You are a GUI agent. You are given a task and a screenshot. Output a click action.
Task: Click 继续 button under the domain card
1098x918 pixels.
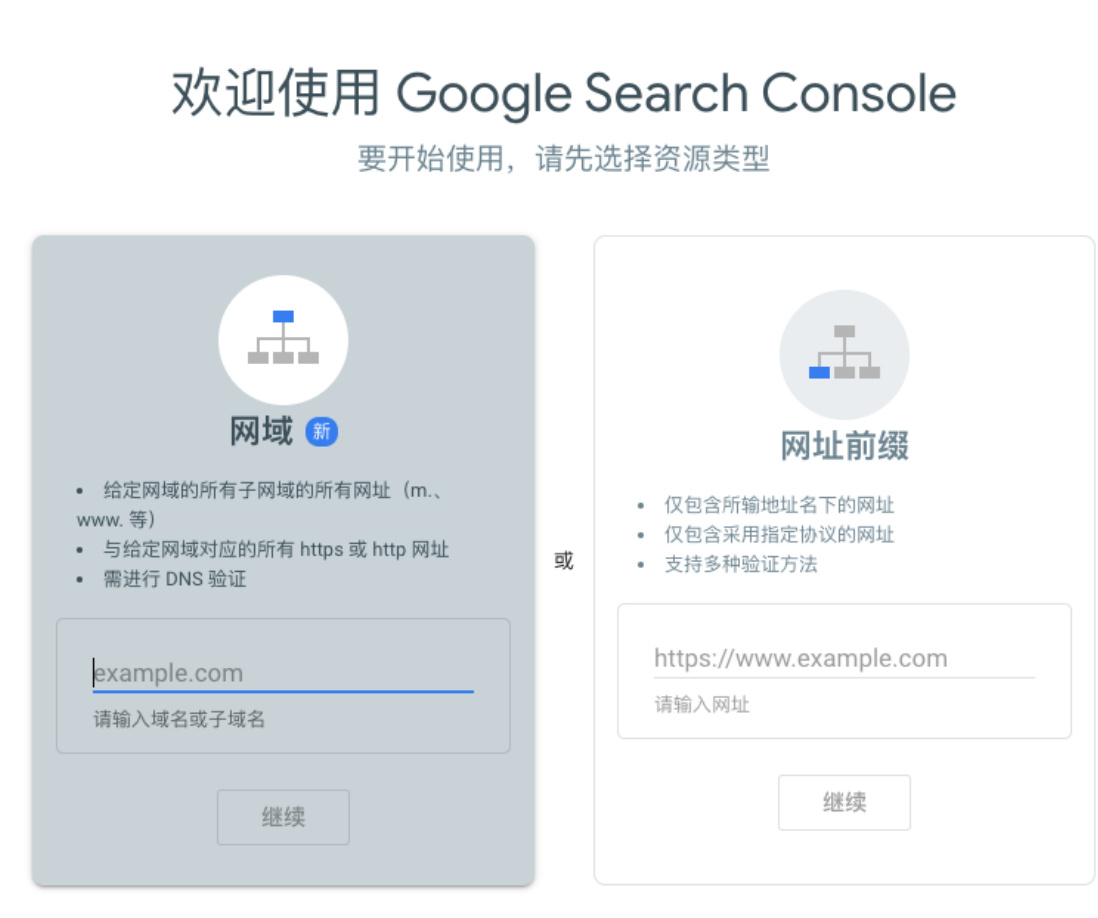283,817
